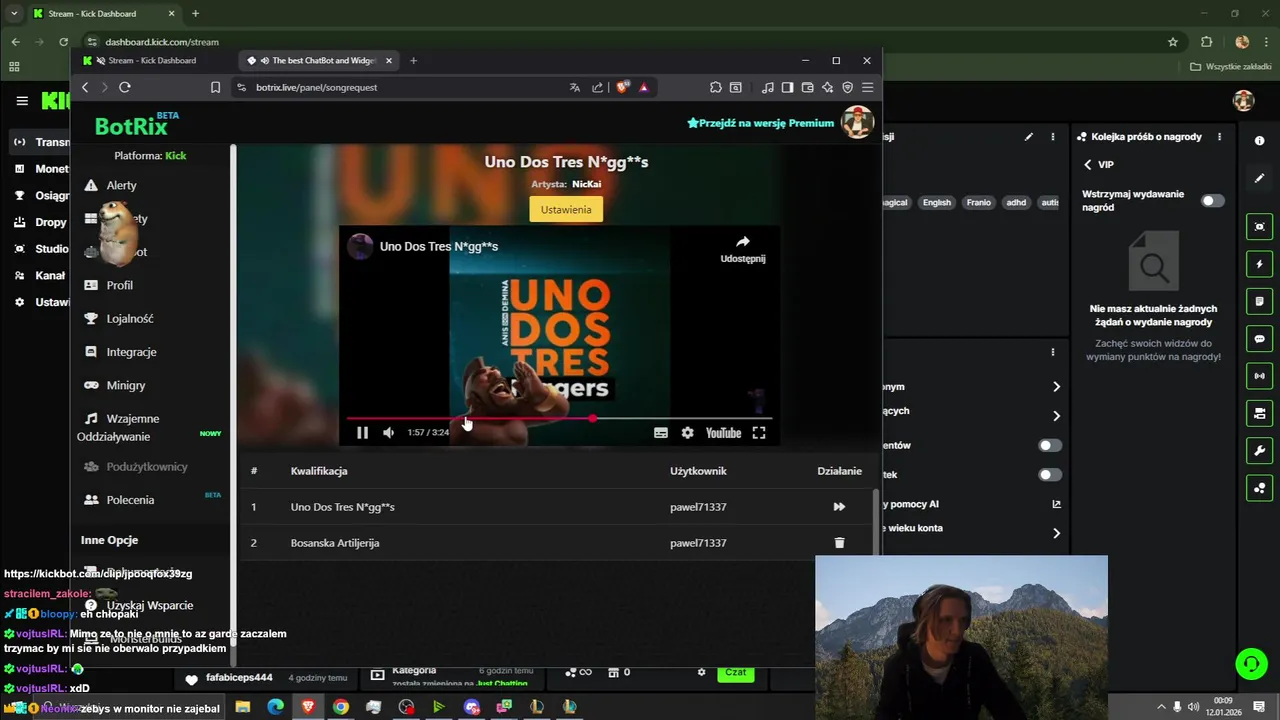Select the English tag chip

point(937,202)
